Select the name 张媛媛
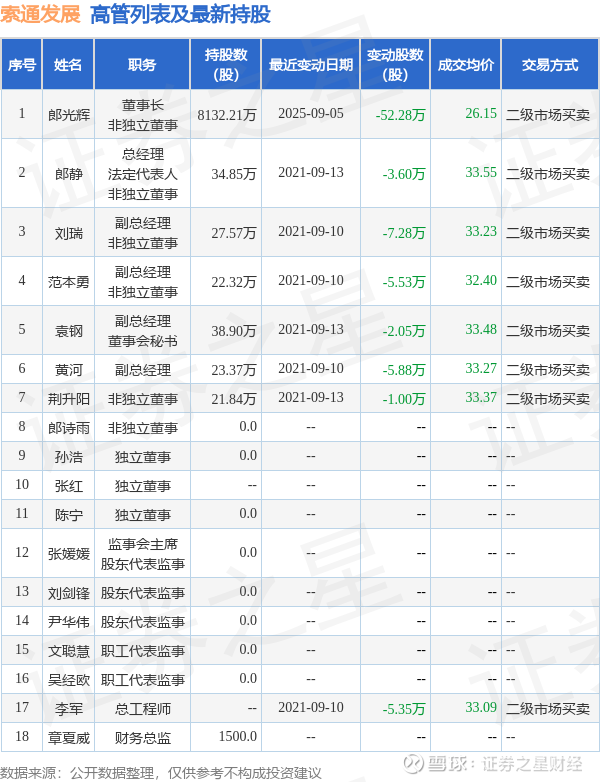600x782 pixels. coord(69,554)
